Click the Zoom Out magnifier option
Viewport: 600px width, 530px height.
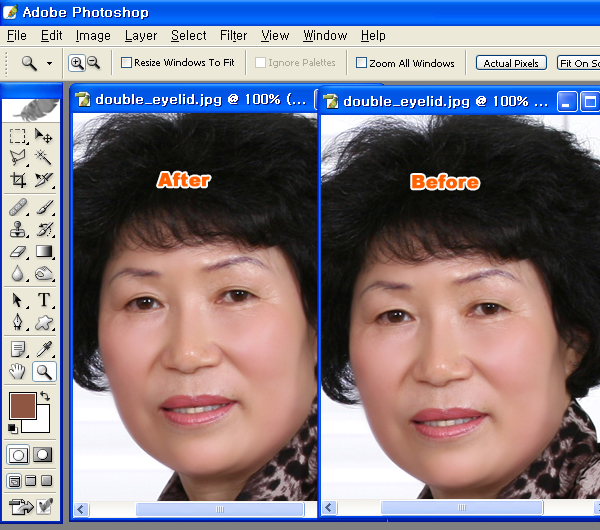(94, 63)
